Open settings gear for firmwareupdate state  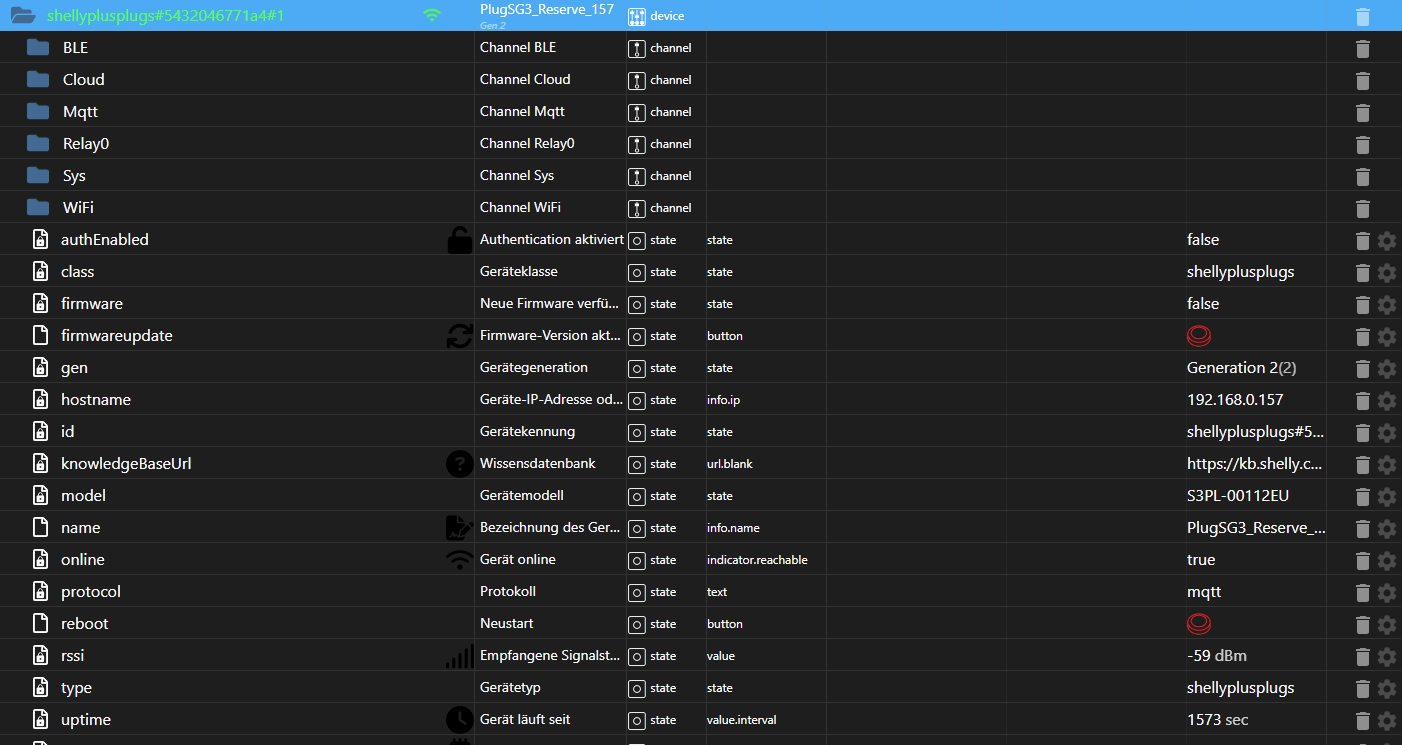1386,336
